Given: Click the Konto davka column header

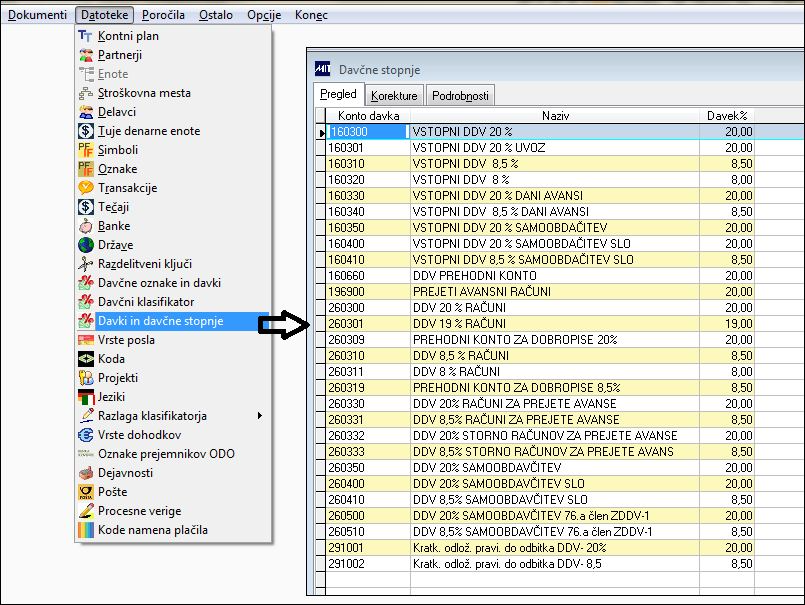Looking at the screenshot, I should 368,116.
